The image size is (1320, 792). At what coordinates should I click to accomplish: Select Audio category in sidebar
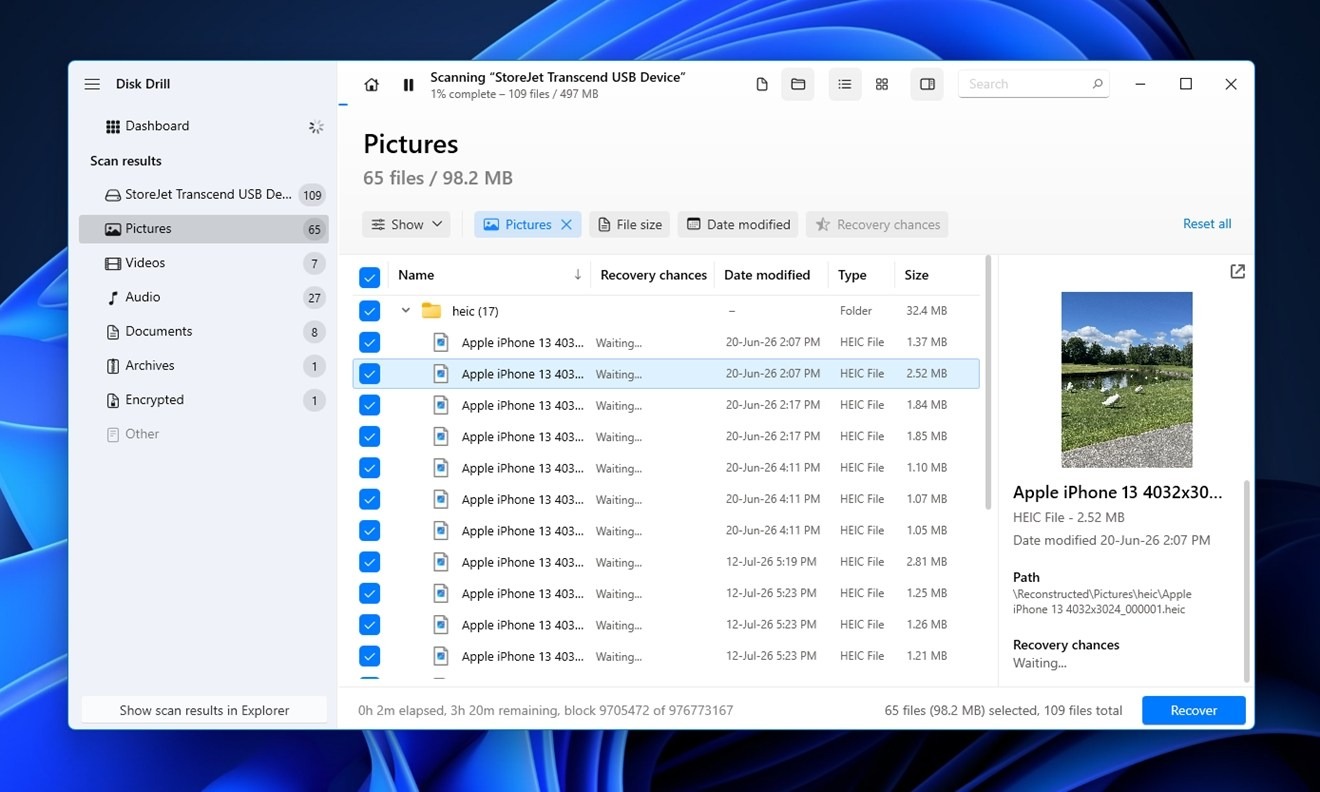[x=204, y=297]
